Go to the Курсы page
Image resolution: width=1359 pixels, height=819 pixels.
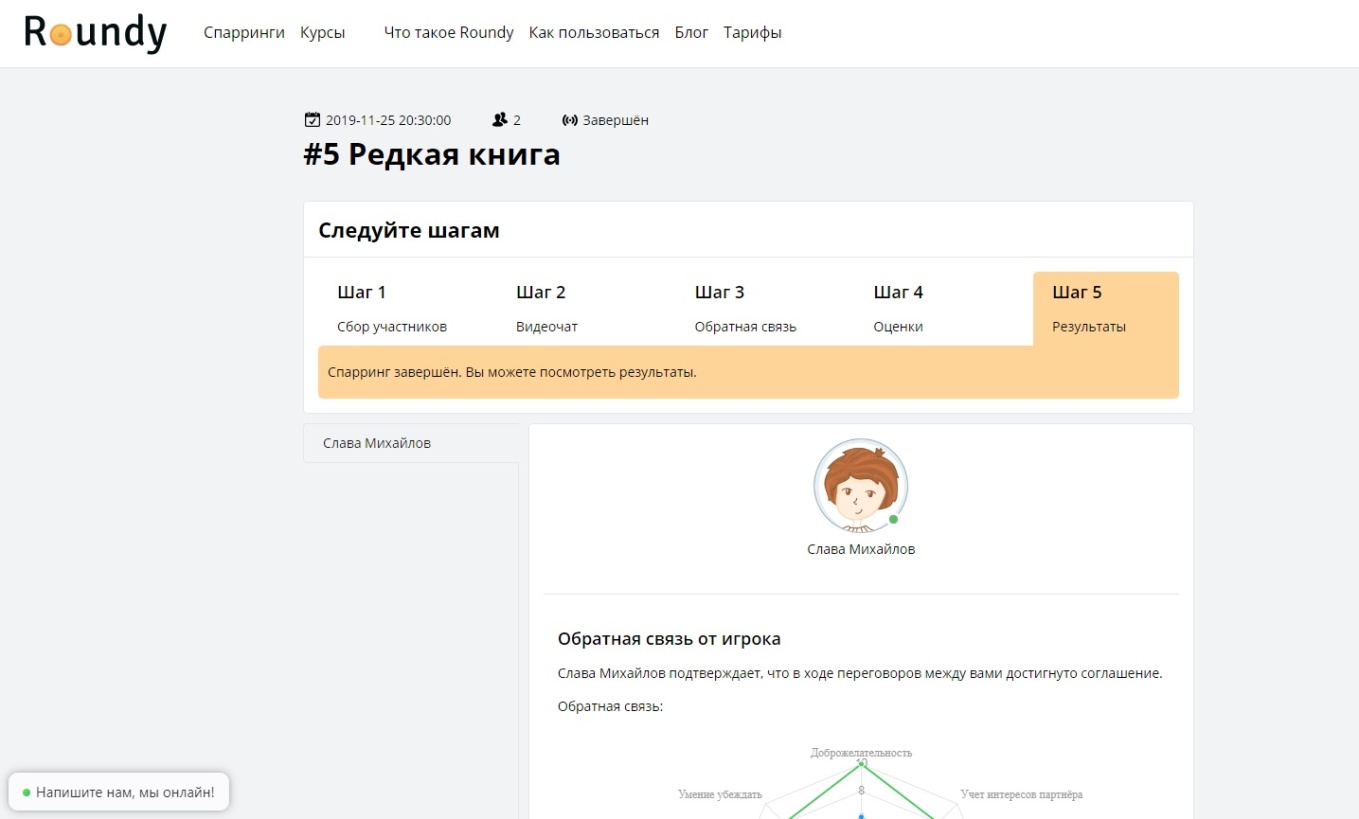click(x=322, y=33)
